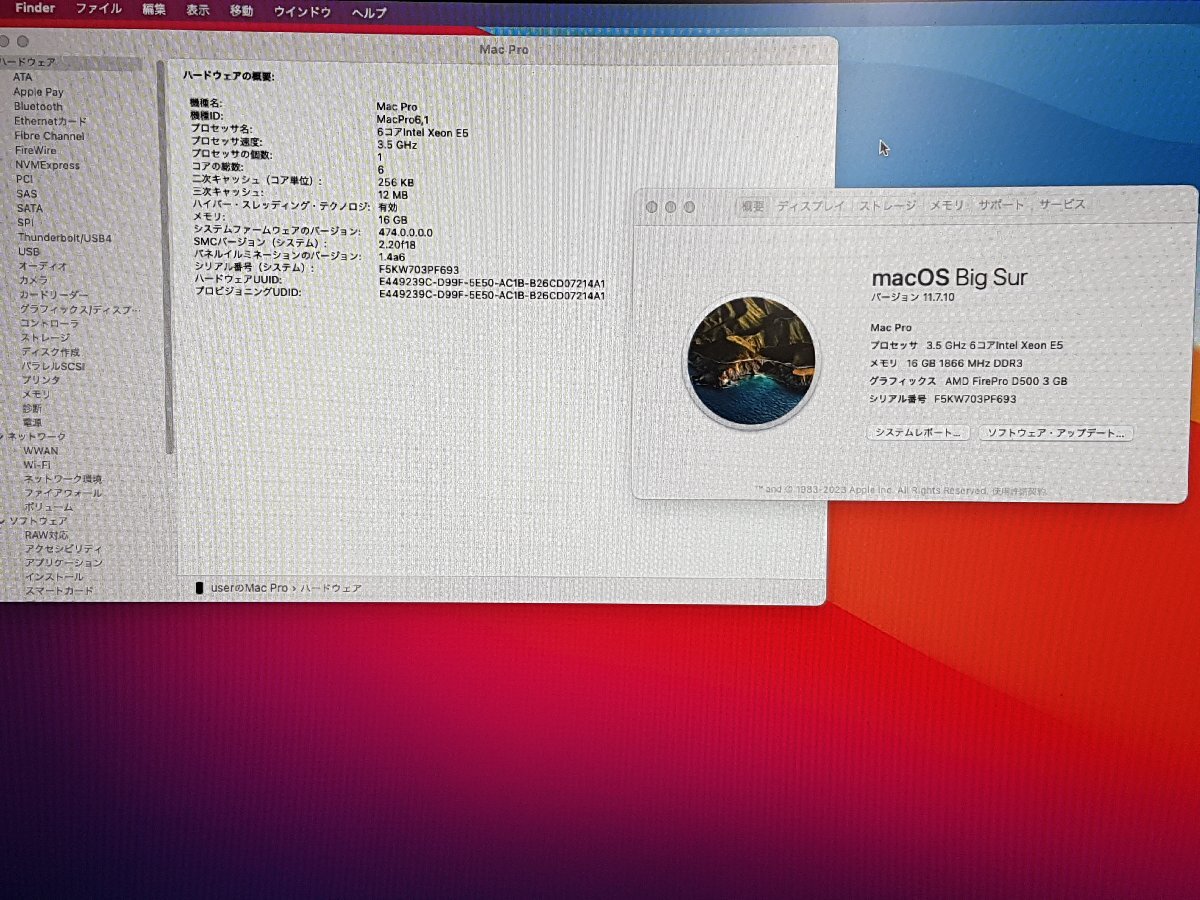The height and width of the screenshot is (900, 1200).
Task: Select Bluetooth in the hardware sidebar
Action: pos(38,106)
